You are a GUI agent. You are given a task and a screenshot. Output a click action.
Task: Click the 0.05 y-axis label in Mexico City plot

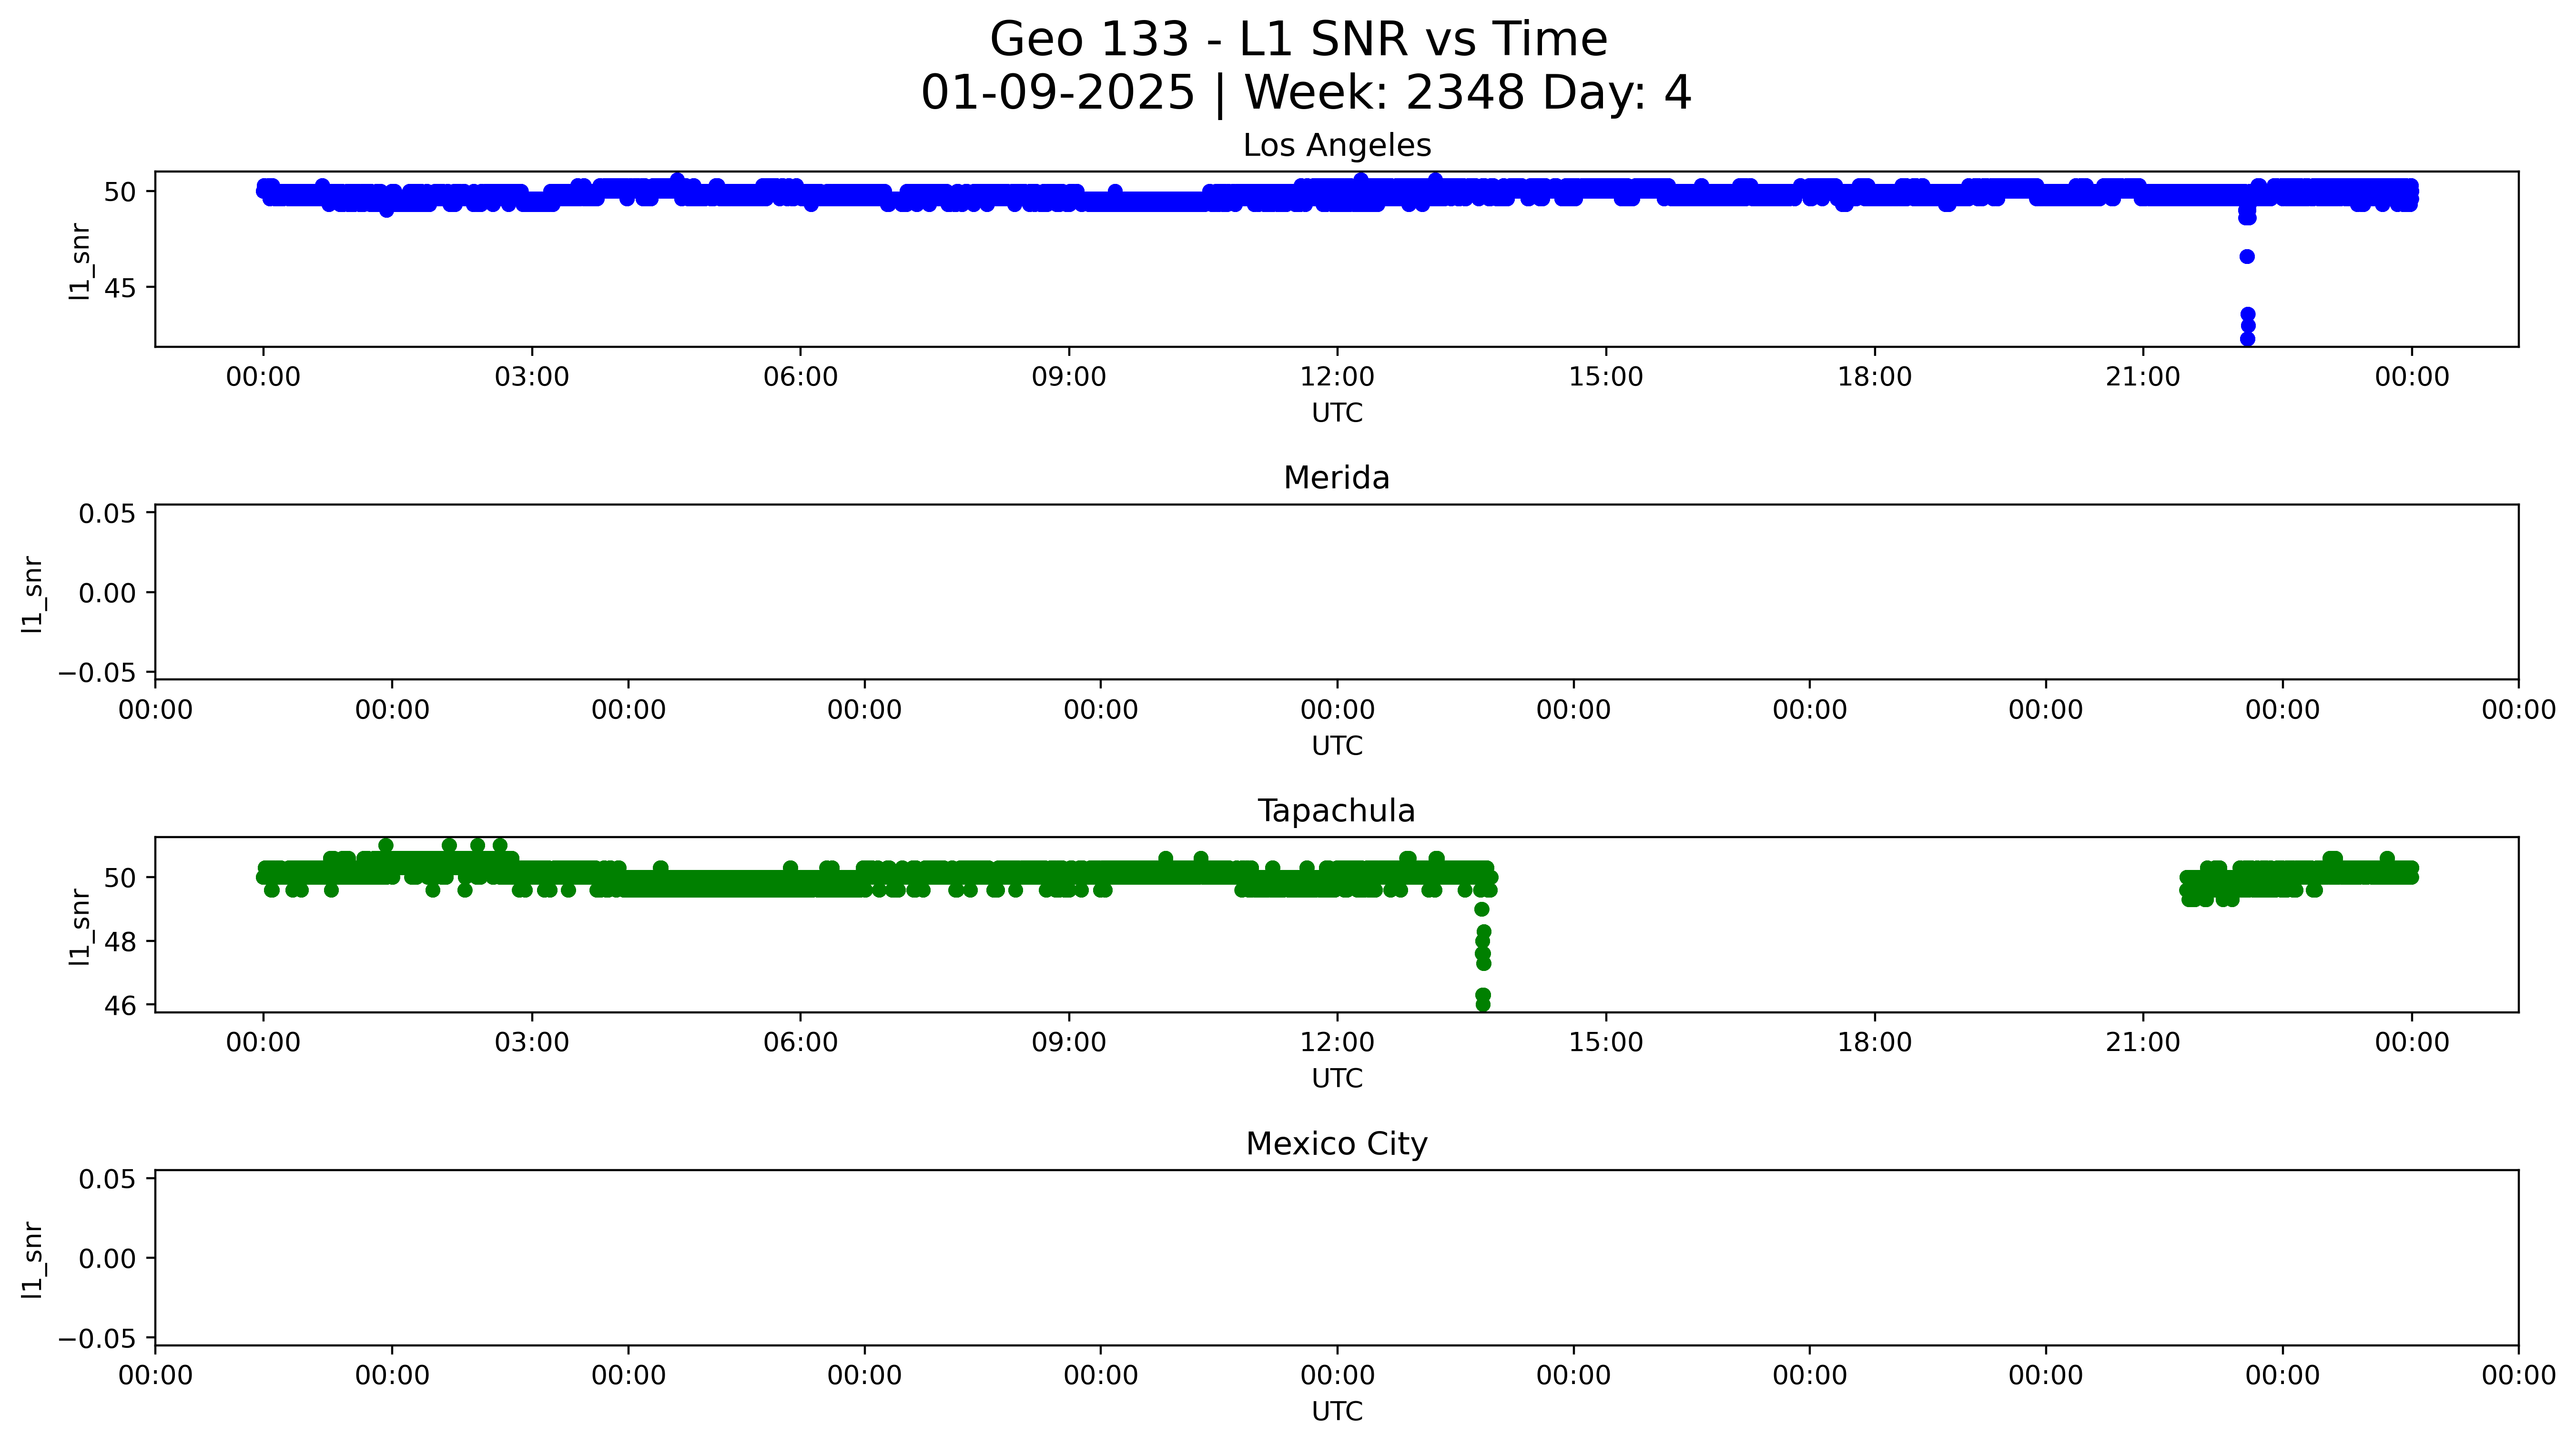click(x=107, y=1180)
